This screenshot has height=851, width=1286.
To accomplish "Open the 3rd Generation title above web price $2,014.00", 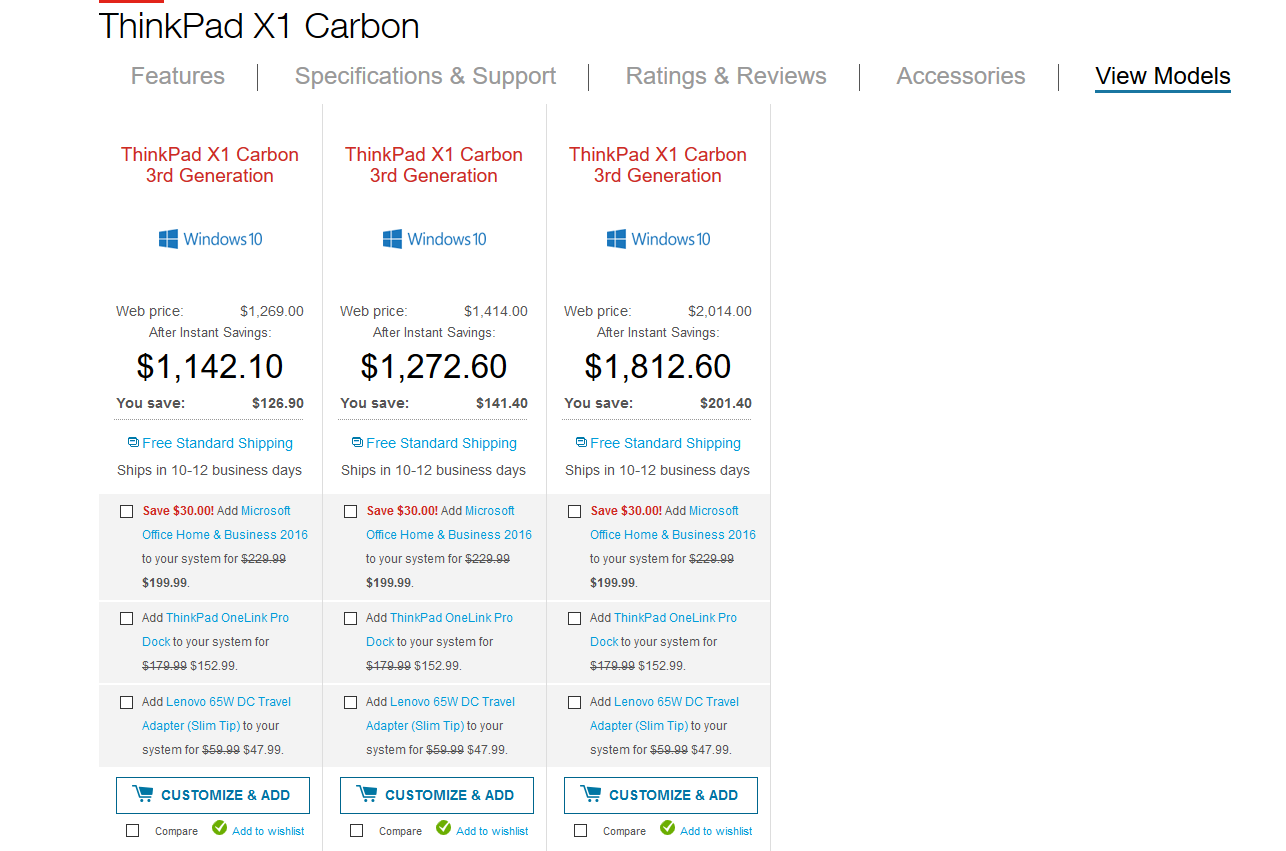I will tap(658, 165).
